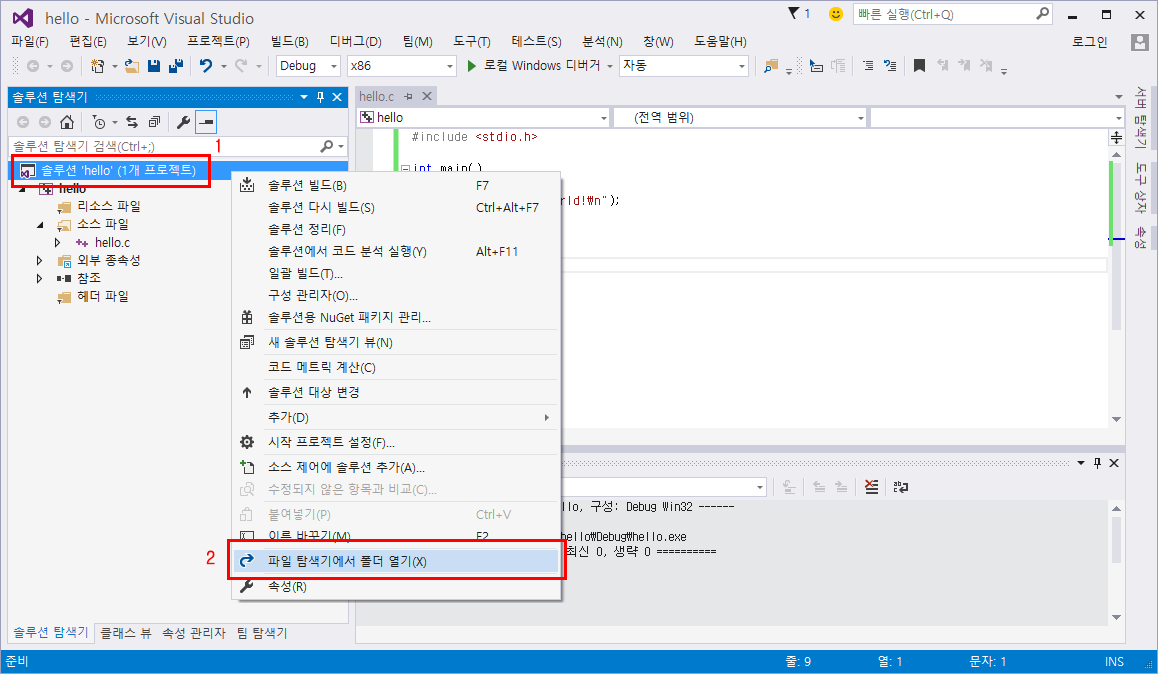Click the uncomment selected lines icon
The image size is (1158, 674).
coord(890,66)
